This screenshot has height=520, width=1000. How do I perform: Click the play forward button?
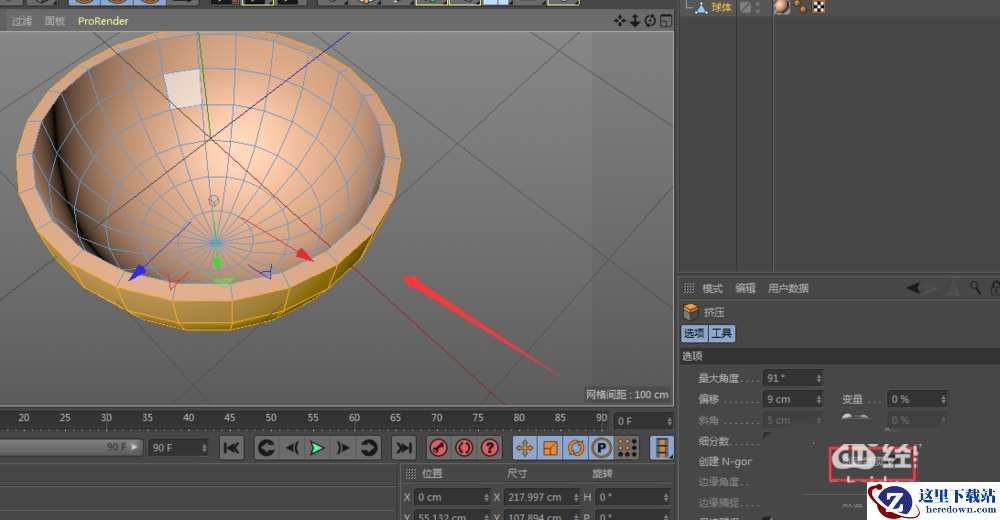click(x=317, y=448)
